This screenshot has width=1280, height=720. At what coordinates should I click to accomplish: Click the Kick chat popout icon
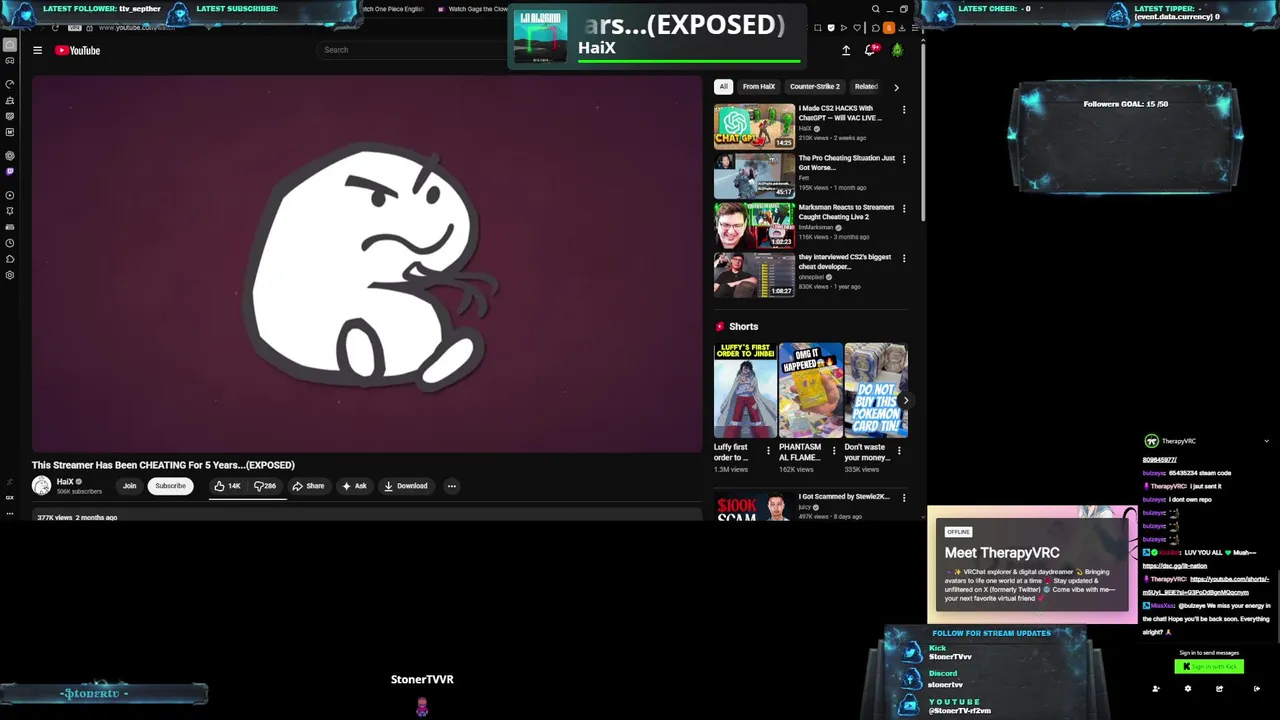1219,688
